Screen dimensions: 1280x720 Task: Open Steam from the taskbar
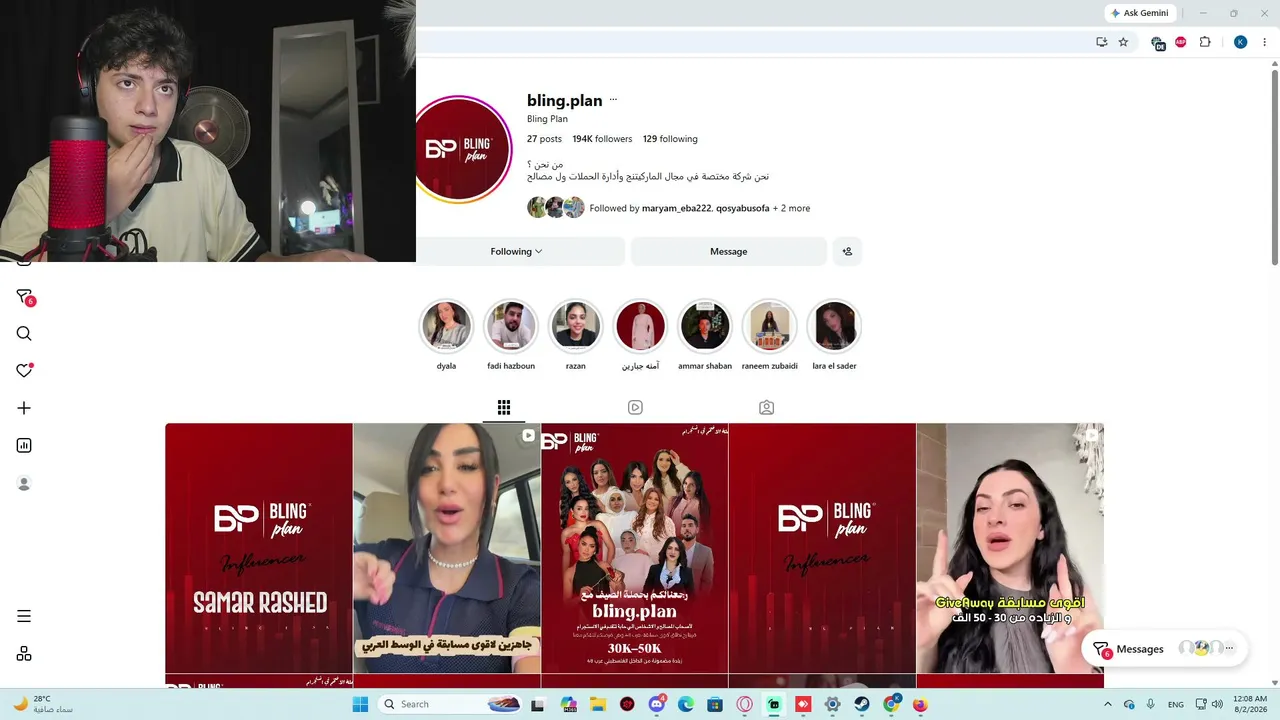pyautogui.click(x=862, y=704)
